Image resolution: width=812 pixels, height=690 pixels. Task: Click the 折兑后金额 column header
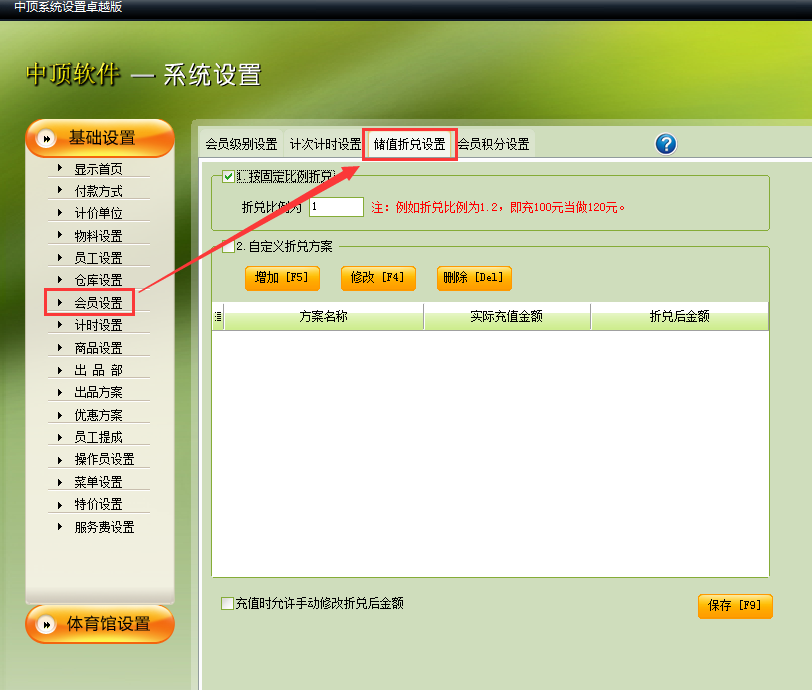(x=680, y=316)
